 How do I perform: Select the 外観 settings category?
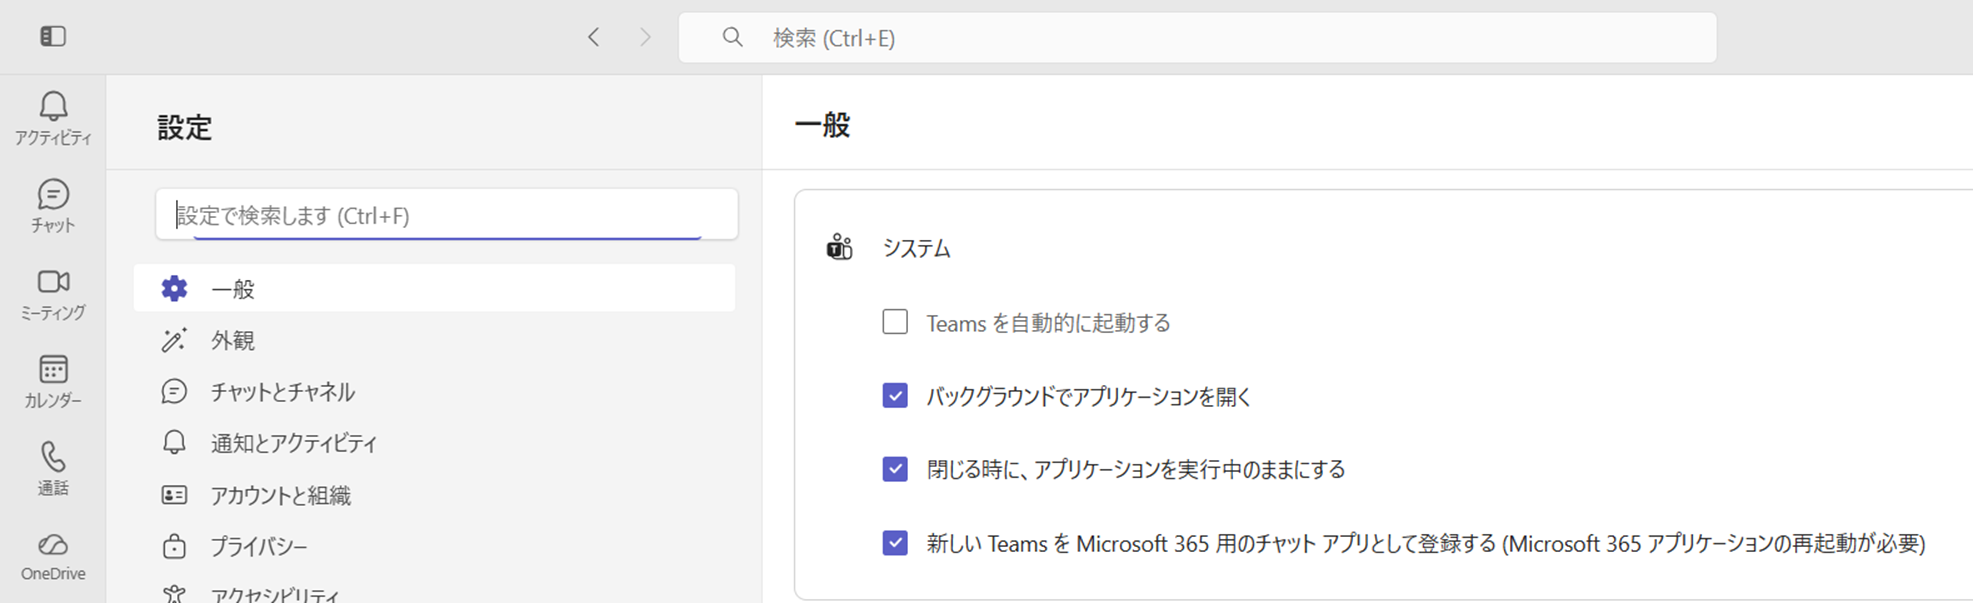tap(435, 340)
